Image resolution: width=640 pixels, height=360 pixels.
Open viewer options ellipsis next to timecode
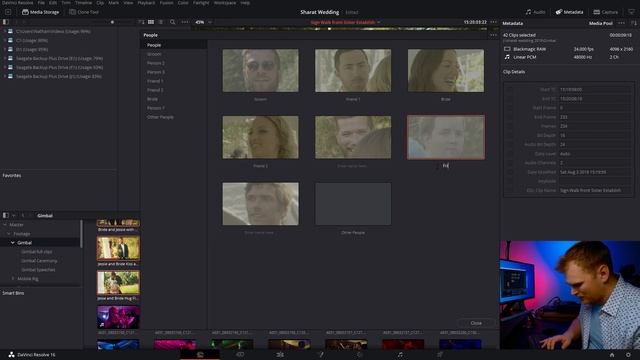point(494,22)
